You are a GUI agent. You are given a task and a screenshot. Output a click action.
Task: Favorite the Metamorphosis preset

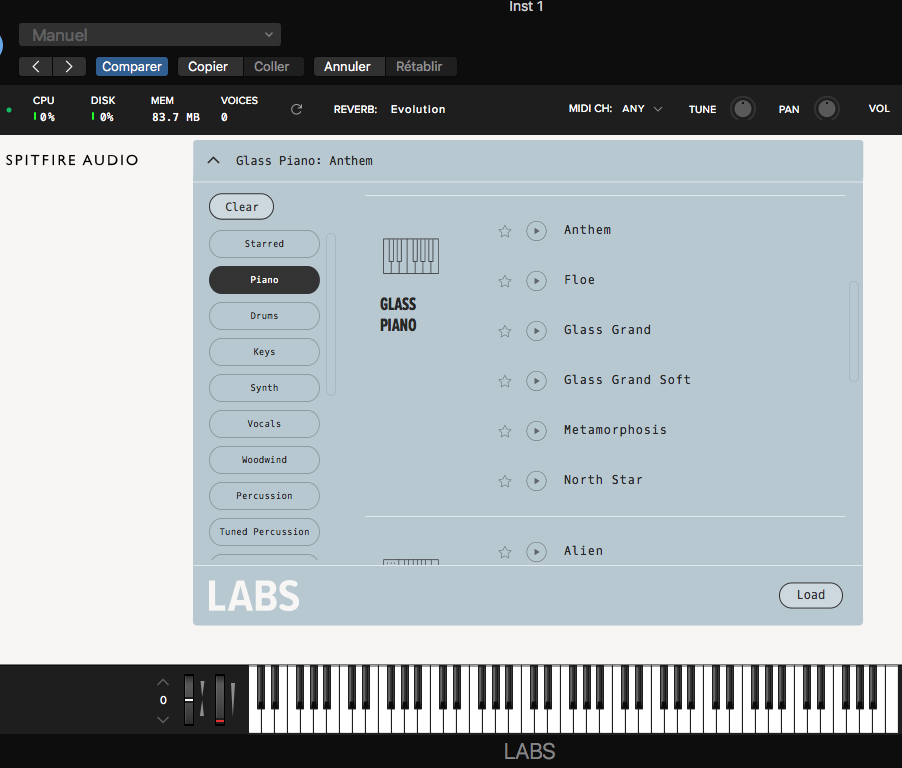point(504,431)
